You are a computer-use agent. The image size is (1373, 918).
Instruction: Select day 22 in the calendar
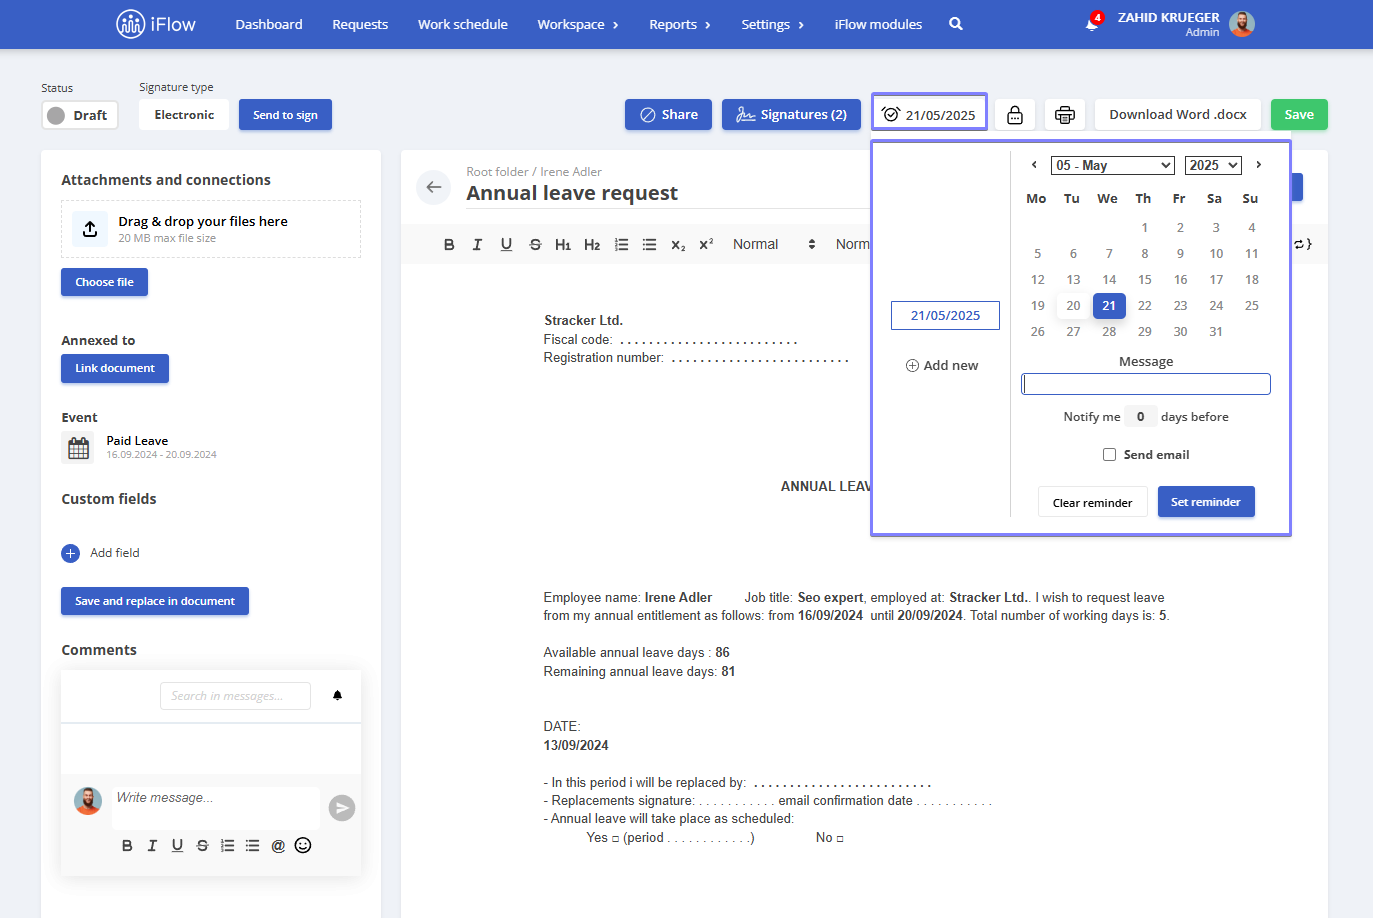click(x=1145, y=306)
